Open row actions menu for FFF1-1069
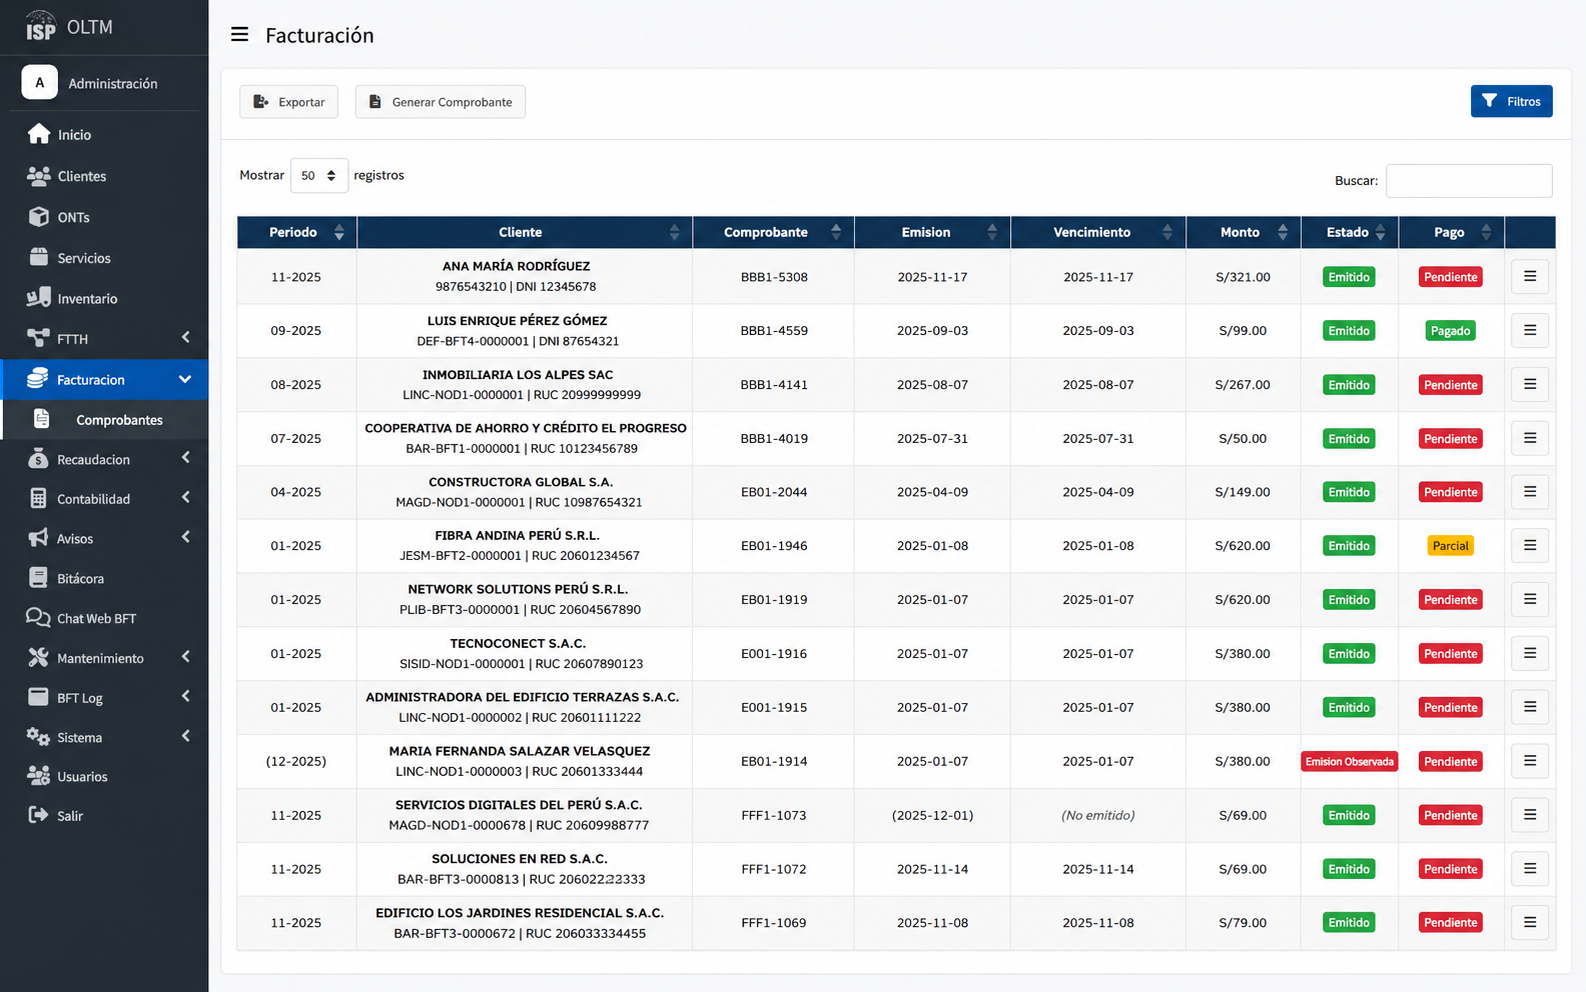1586x992 pixels. point(1530,922)
